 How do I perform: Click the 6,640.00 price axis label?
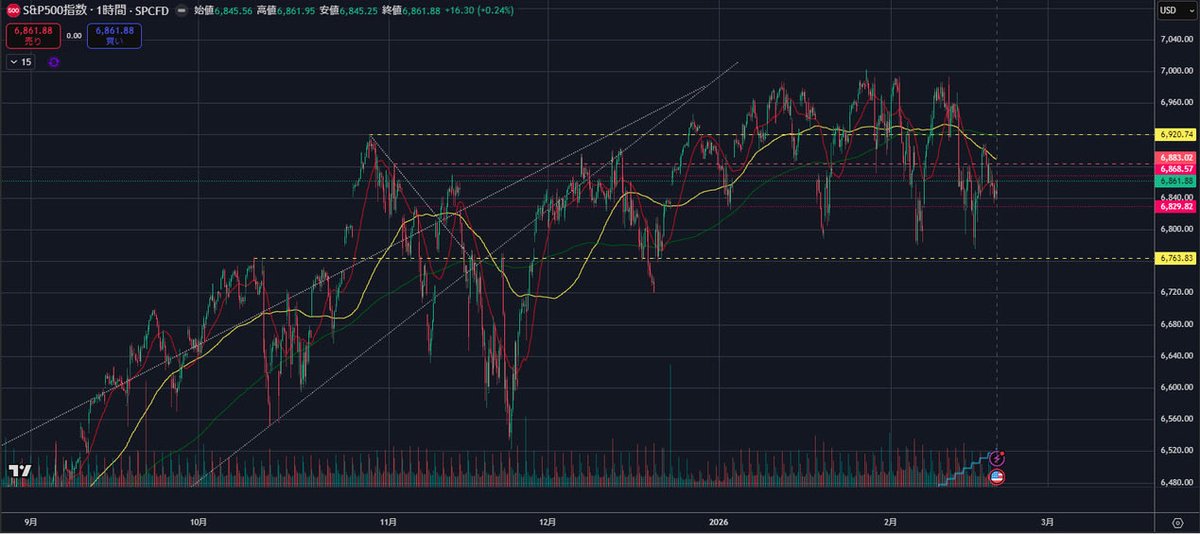point(1178,356)
